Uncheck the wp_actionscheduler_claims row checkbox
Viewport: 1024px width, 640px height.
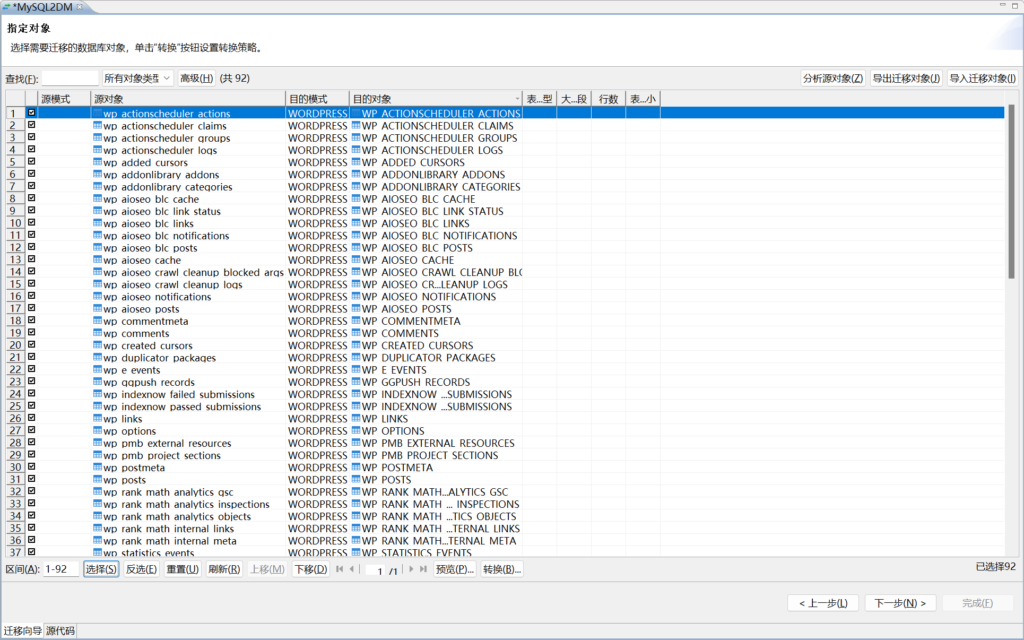pos(32,126)
